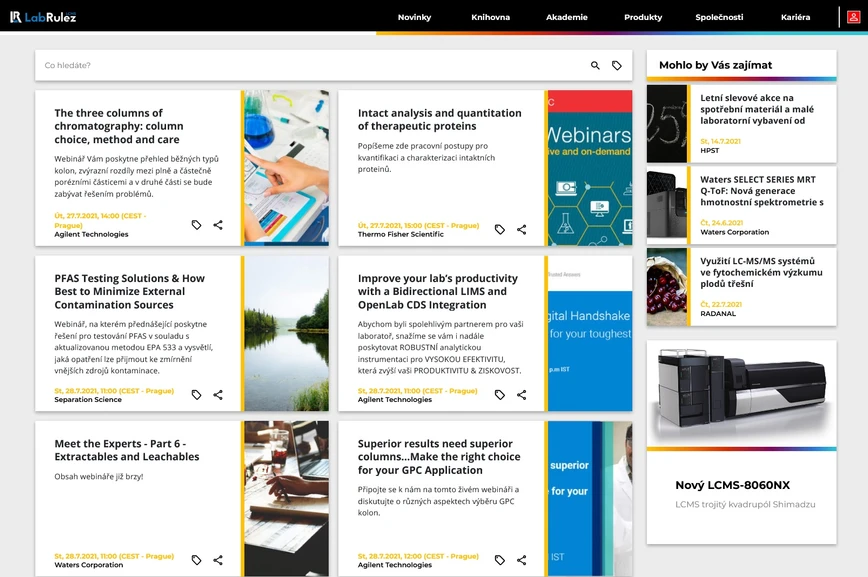Open 'Improve your lab's productivity' title
The height and width of the screenshot is (577, 868).
pyautogui.click(x=438, y=291)
